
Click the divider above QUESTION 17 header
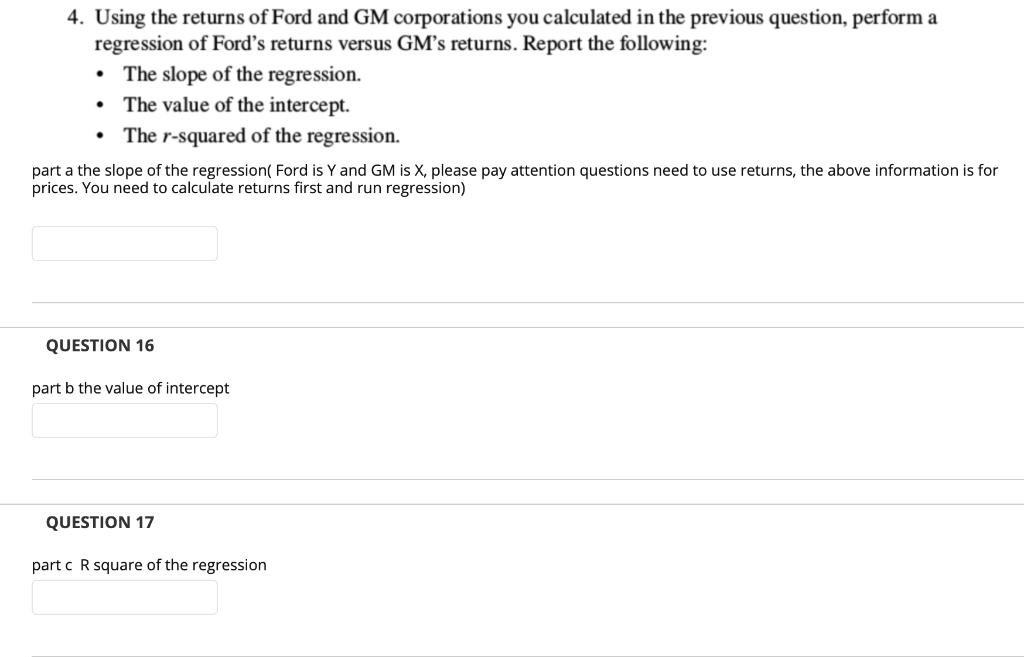tap(512, 500)
